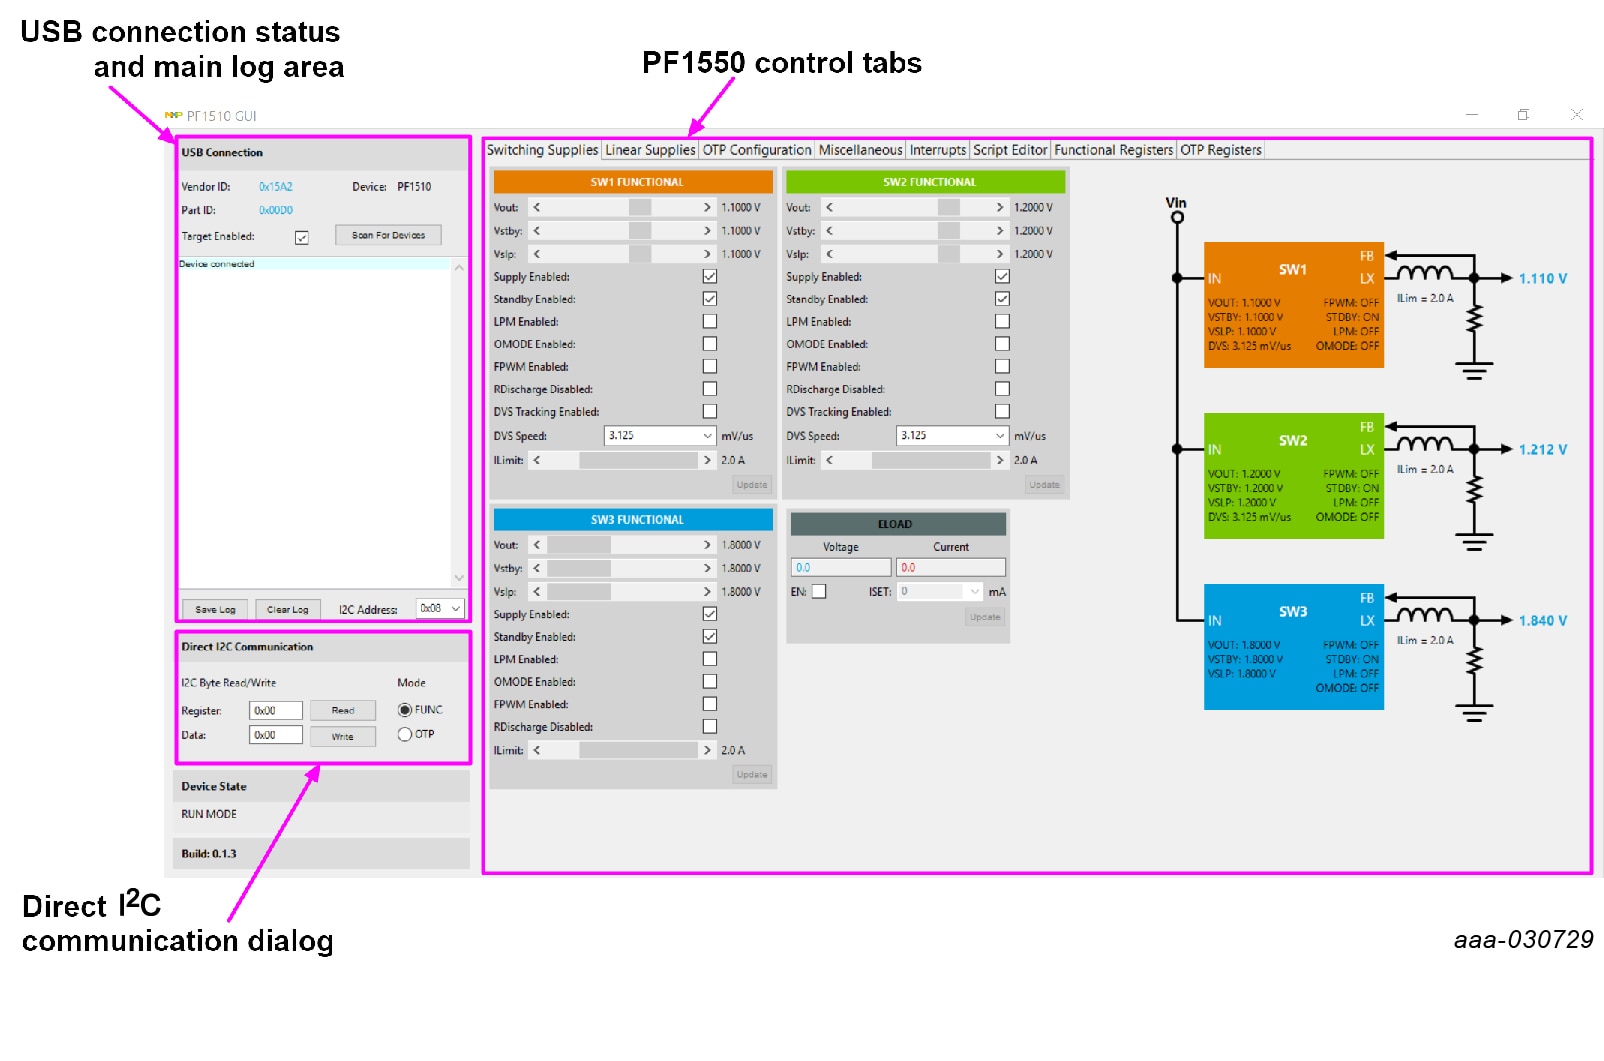
Task: Click the blue SW3 block diagram
Action: pos(1293,647)
